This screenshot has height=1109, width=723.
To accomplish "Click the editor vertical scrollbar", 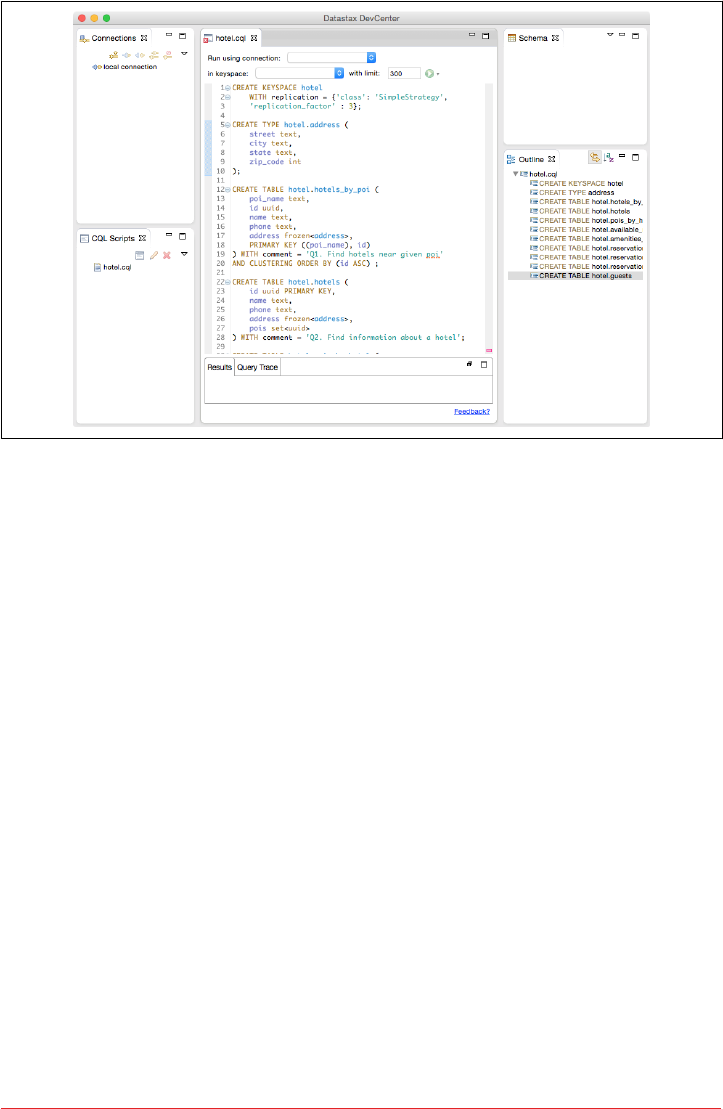I will [489, 217].
